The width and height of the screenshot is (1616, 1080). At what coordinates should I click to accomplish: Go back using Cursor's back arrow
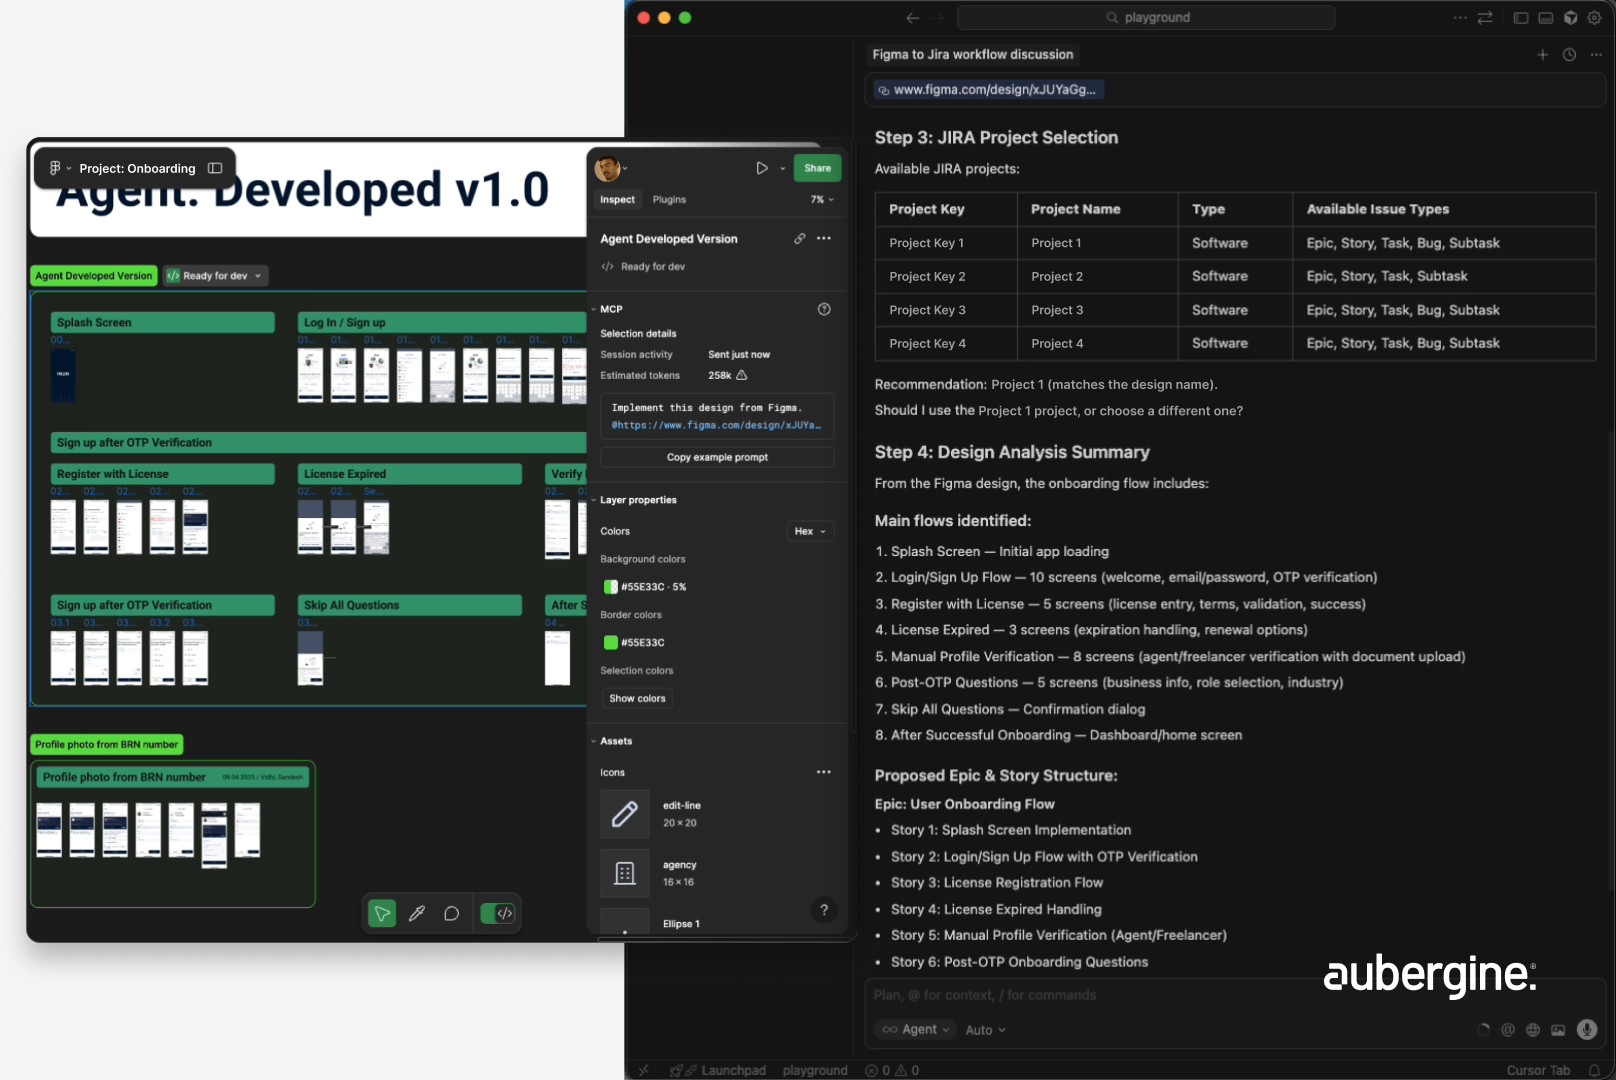click(912, 18)
